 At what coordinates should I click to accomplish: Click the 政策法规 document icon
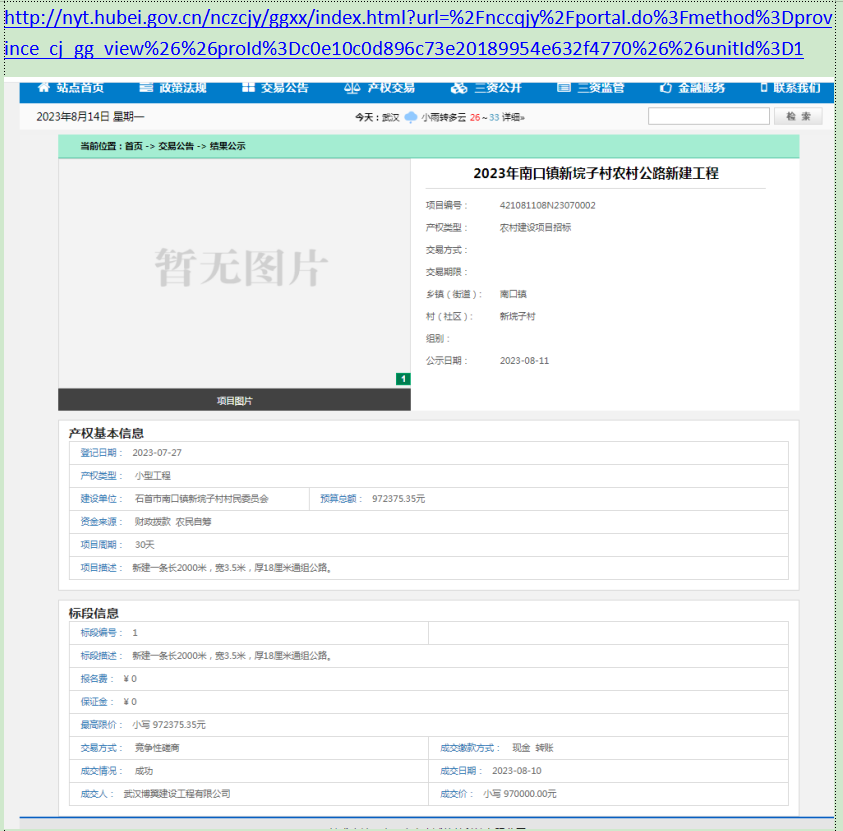pyautogui.click(x=146, y=89)
